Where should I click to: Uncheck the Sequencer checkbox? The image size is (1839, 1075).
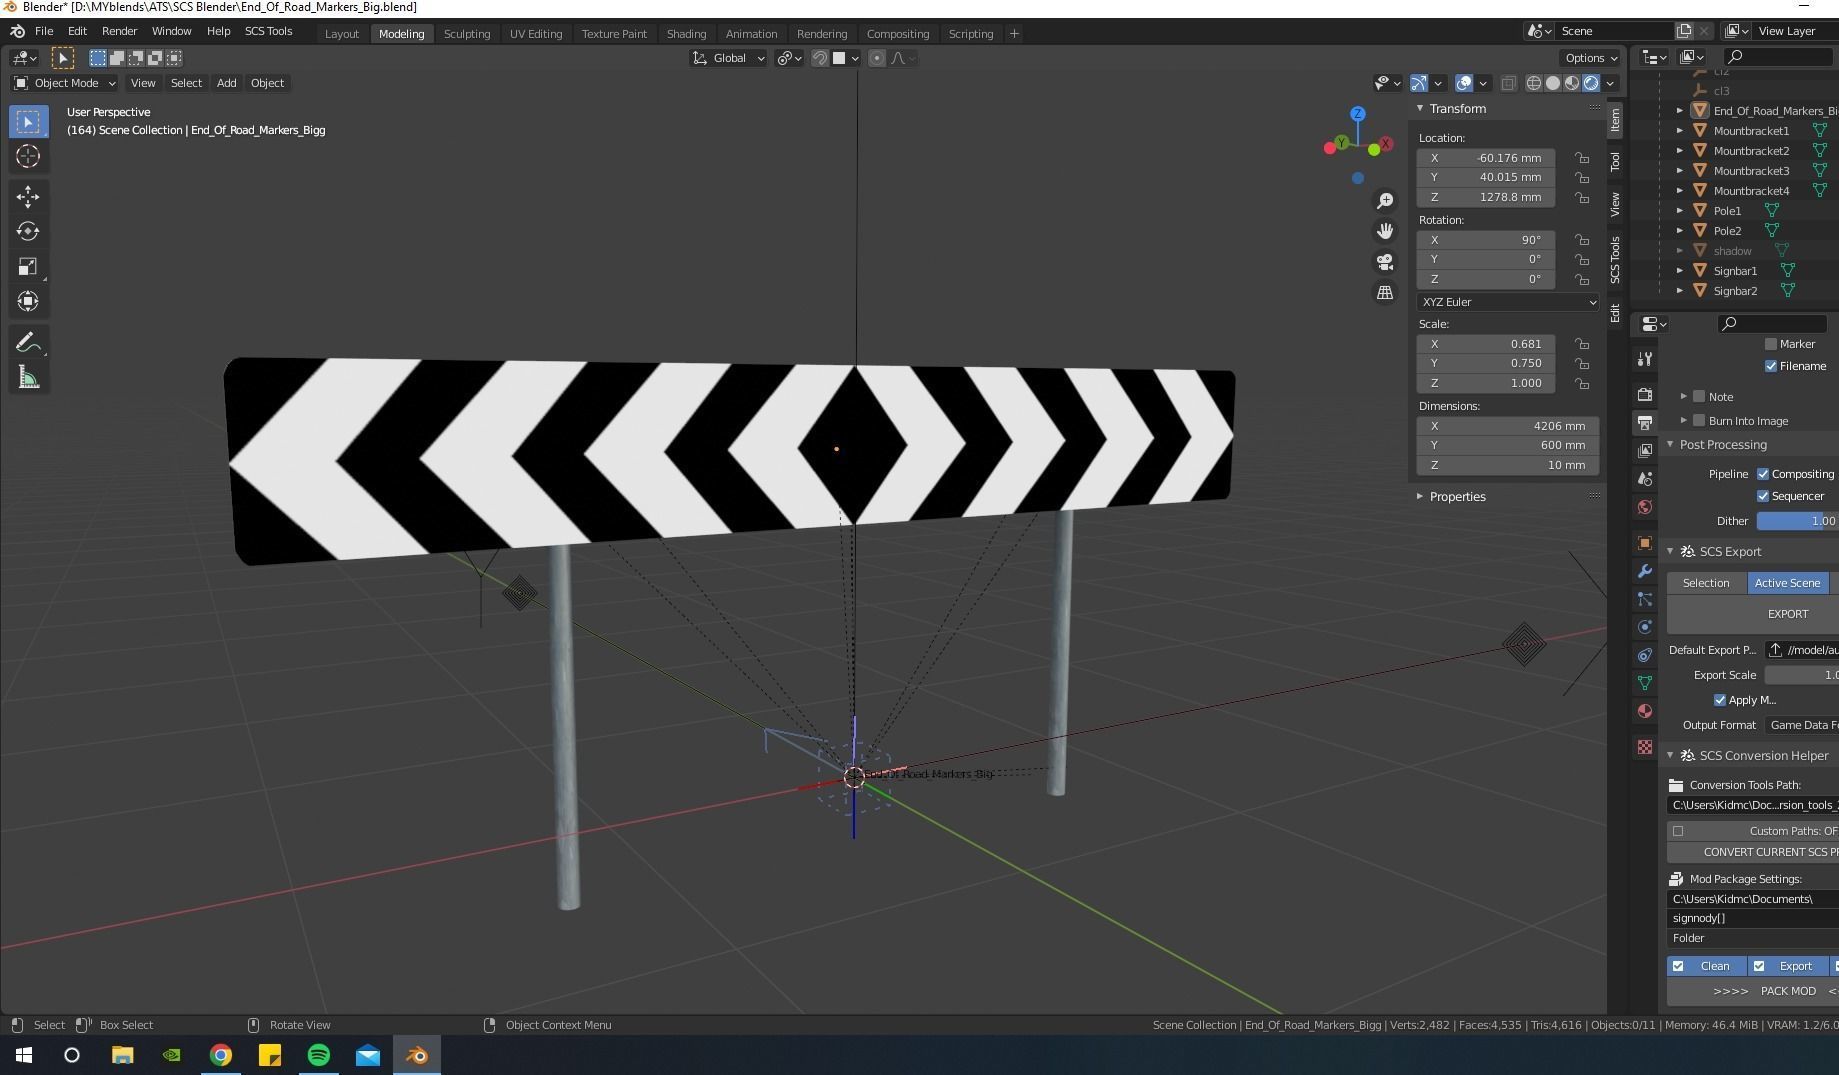click(x=1763, y=495)
